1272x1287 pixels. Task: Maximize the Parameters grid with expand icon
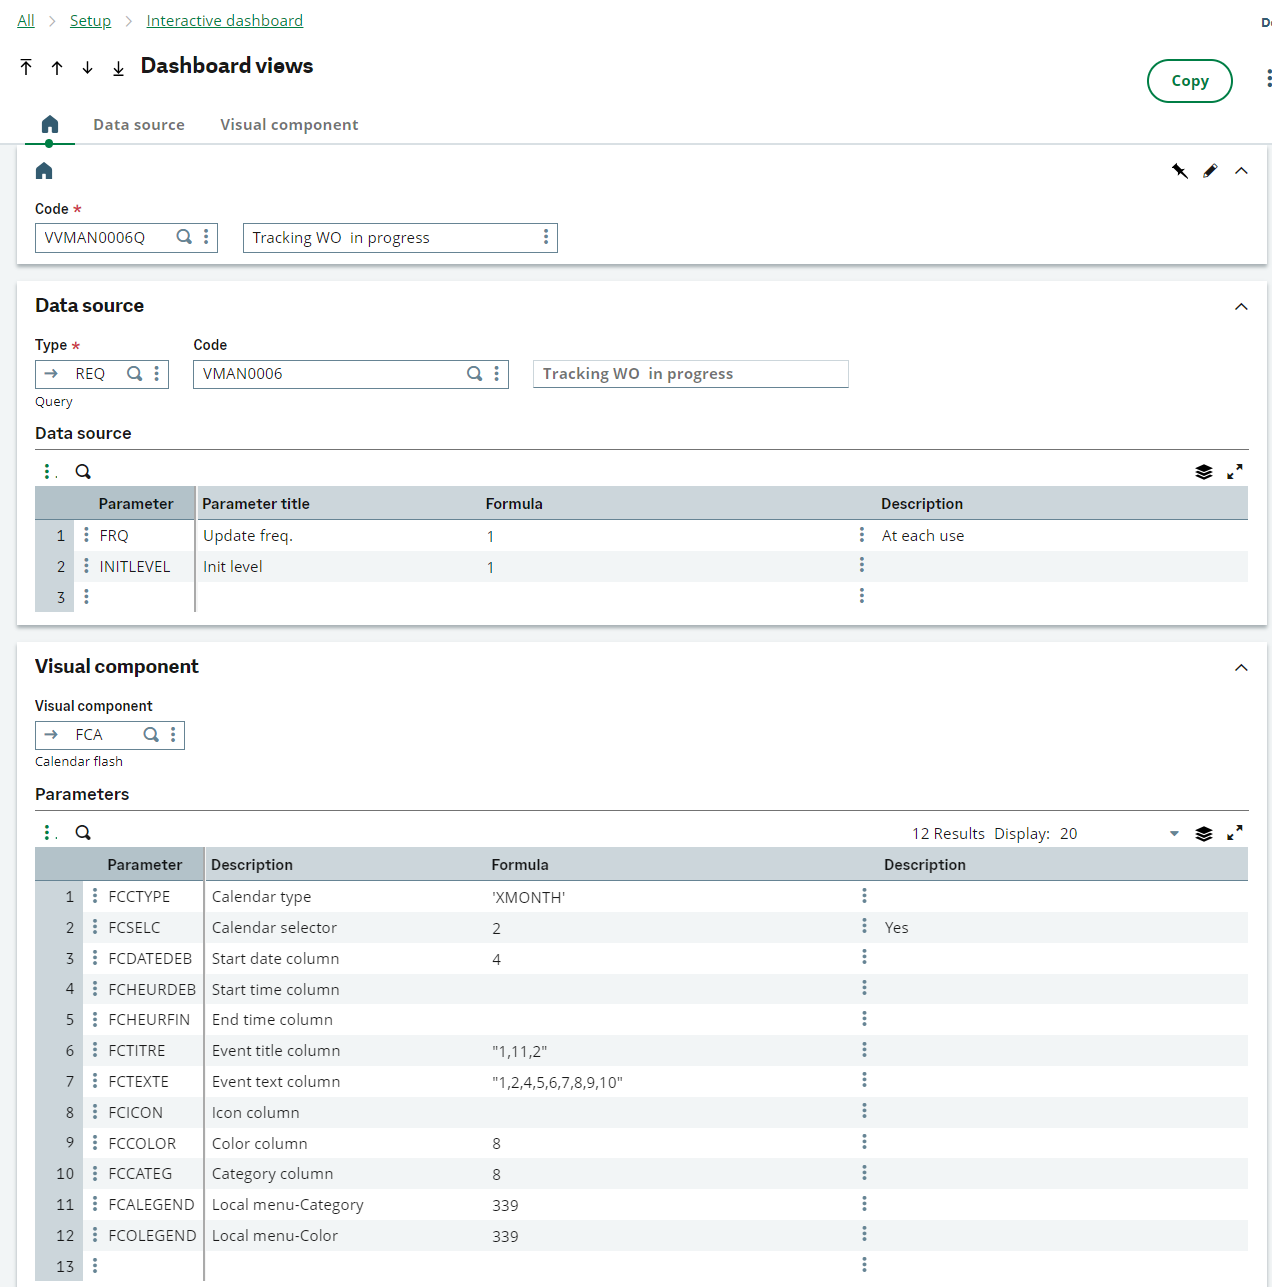(x=1235, y=833)
